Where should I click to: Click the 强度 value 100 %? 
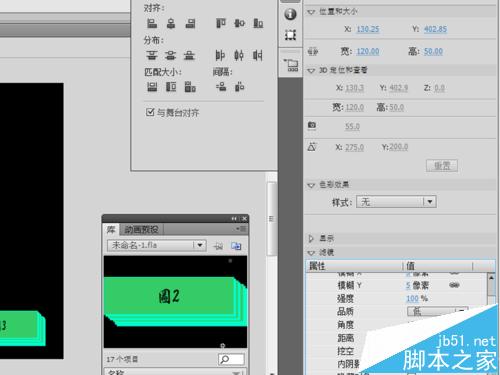click(417, 298)
